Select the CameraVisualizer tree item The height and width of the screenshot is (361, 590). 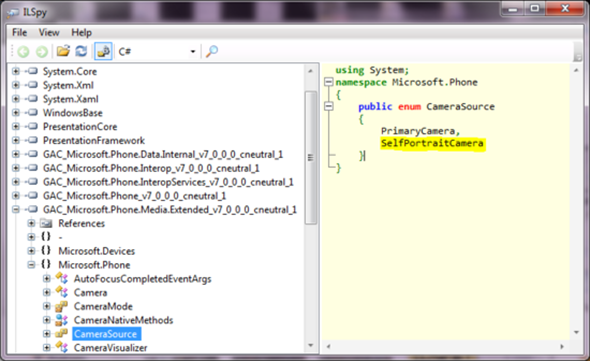point(110,347)
